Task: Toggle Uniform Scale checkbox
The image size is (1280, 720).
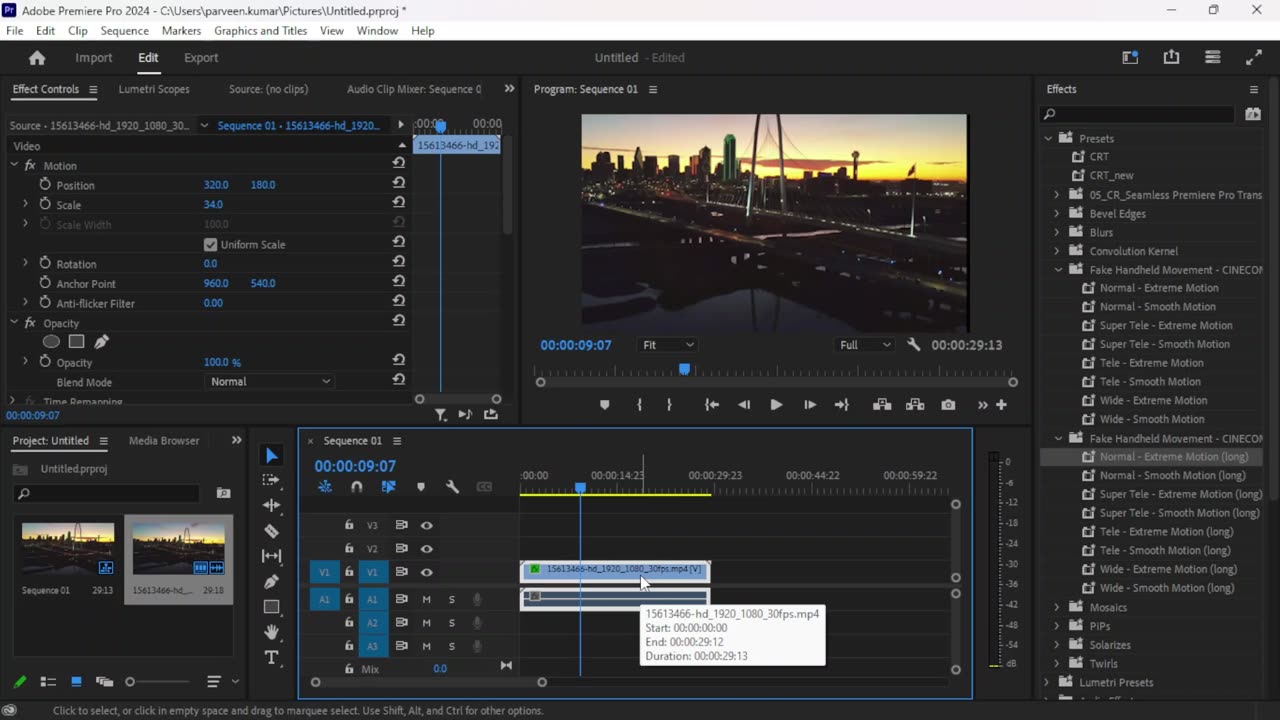Action: [x=210, y=244]
